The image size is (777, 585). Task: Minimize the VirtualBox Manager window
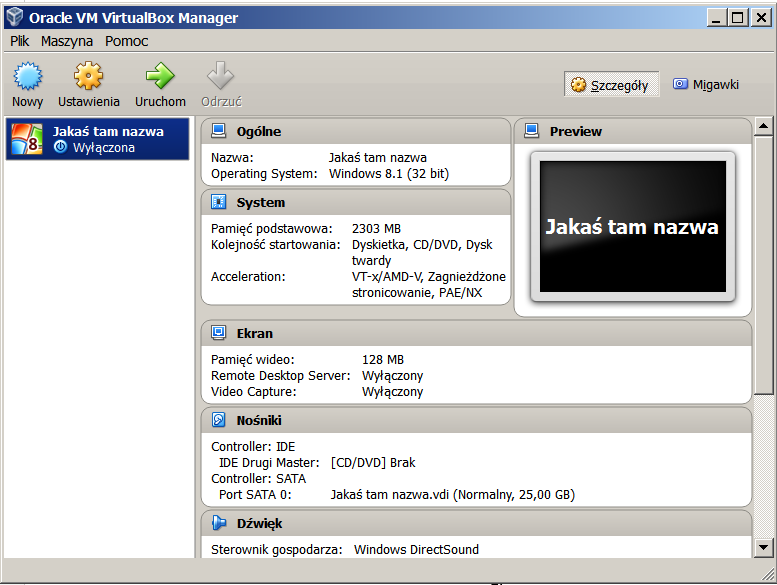click(716, 18)
